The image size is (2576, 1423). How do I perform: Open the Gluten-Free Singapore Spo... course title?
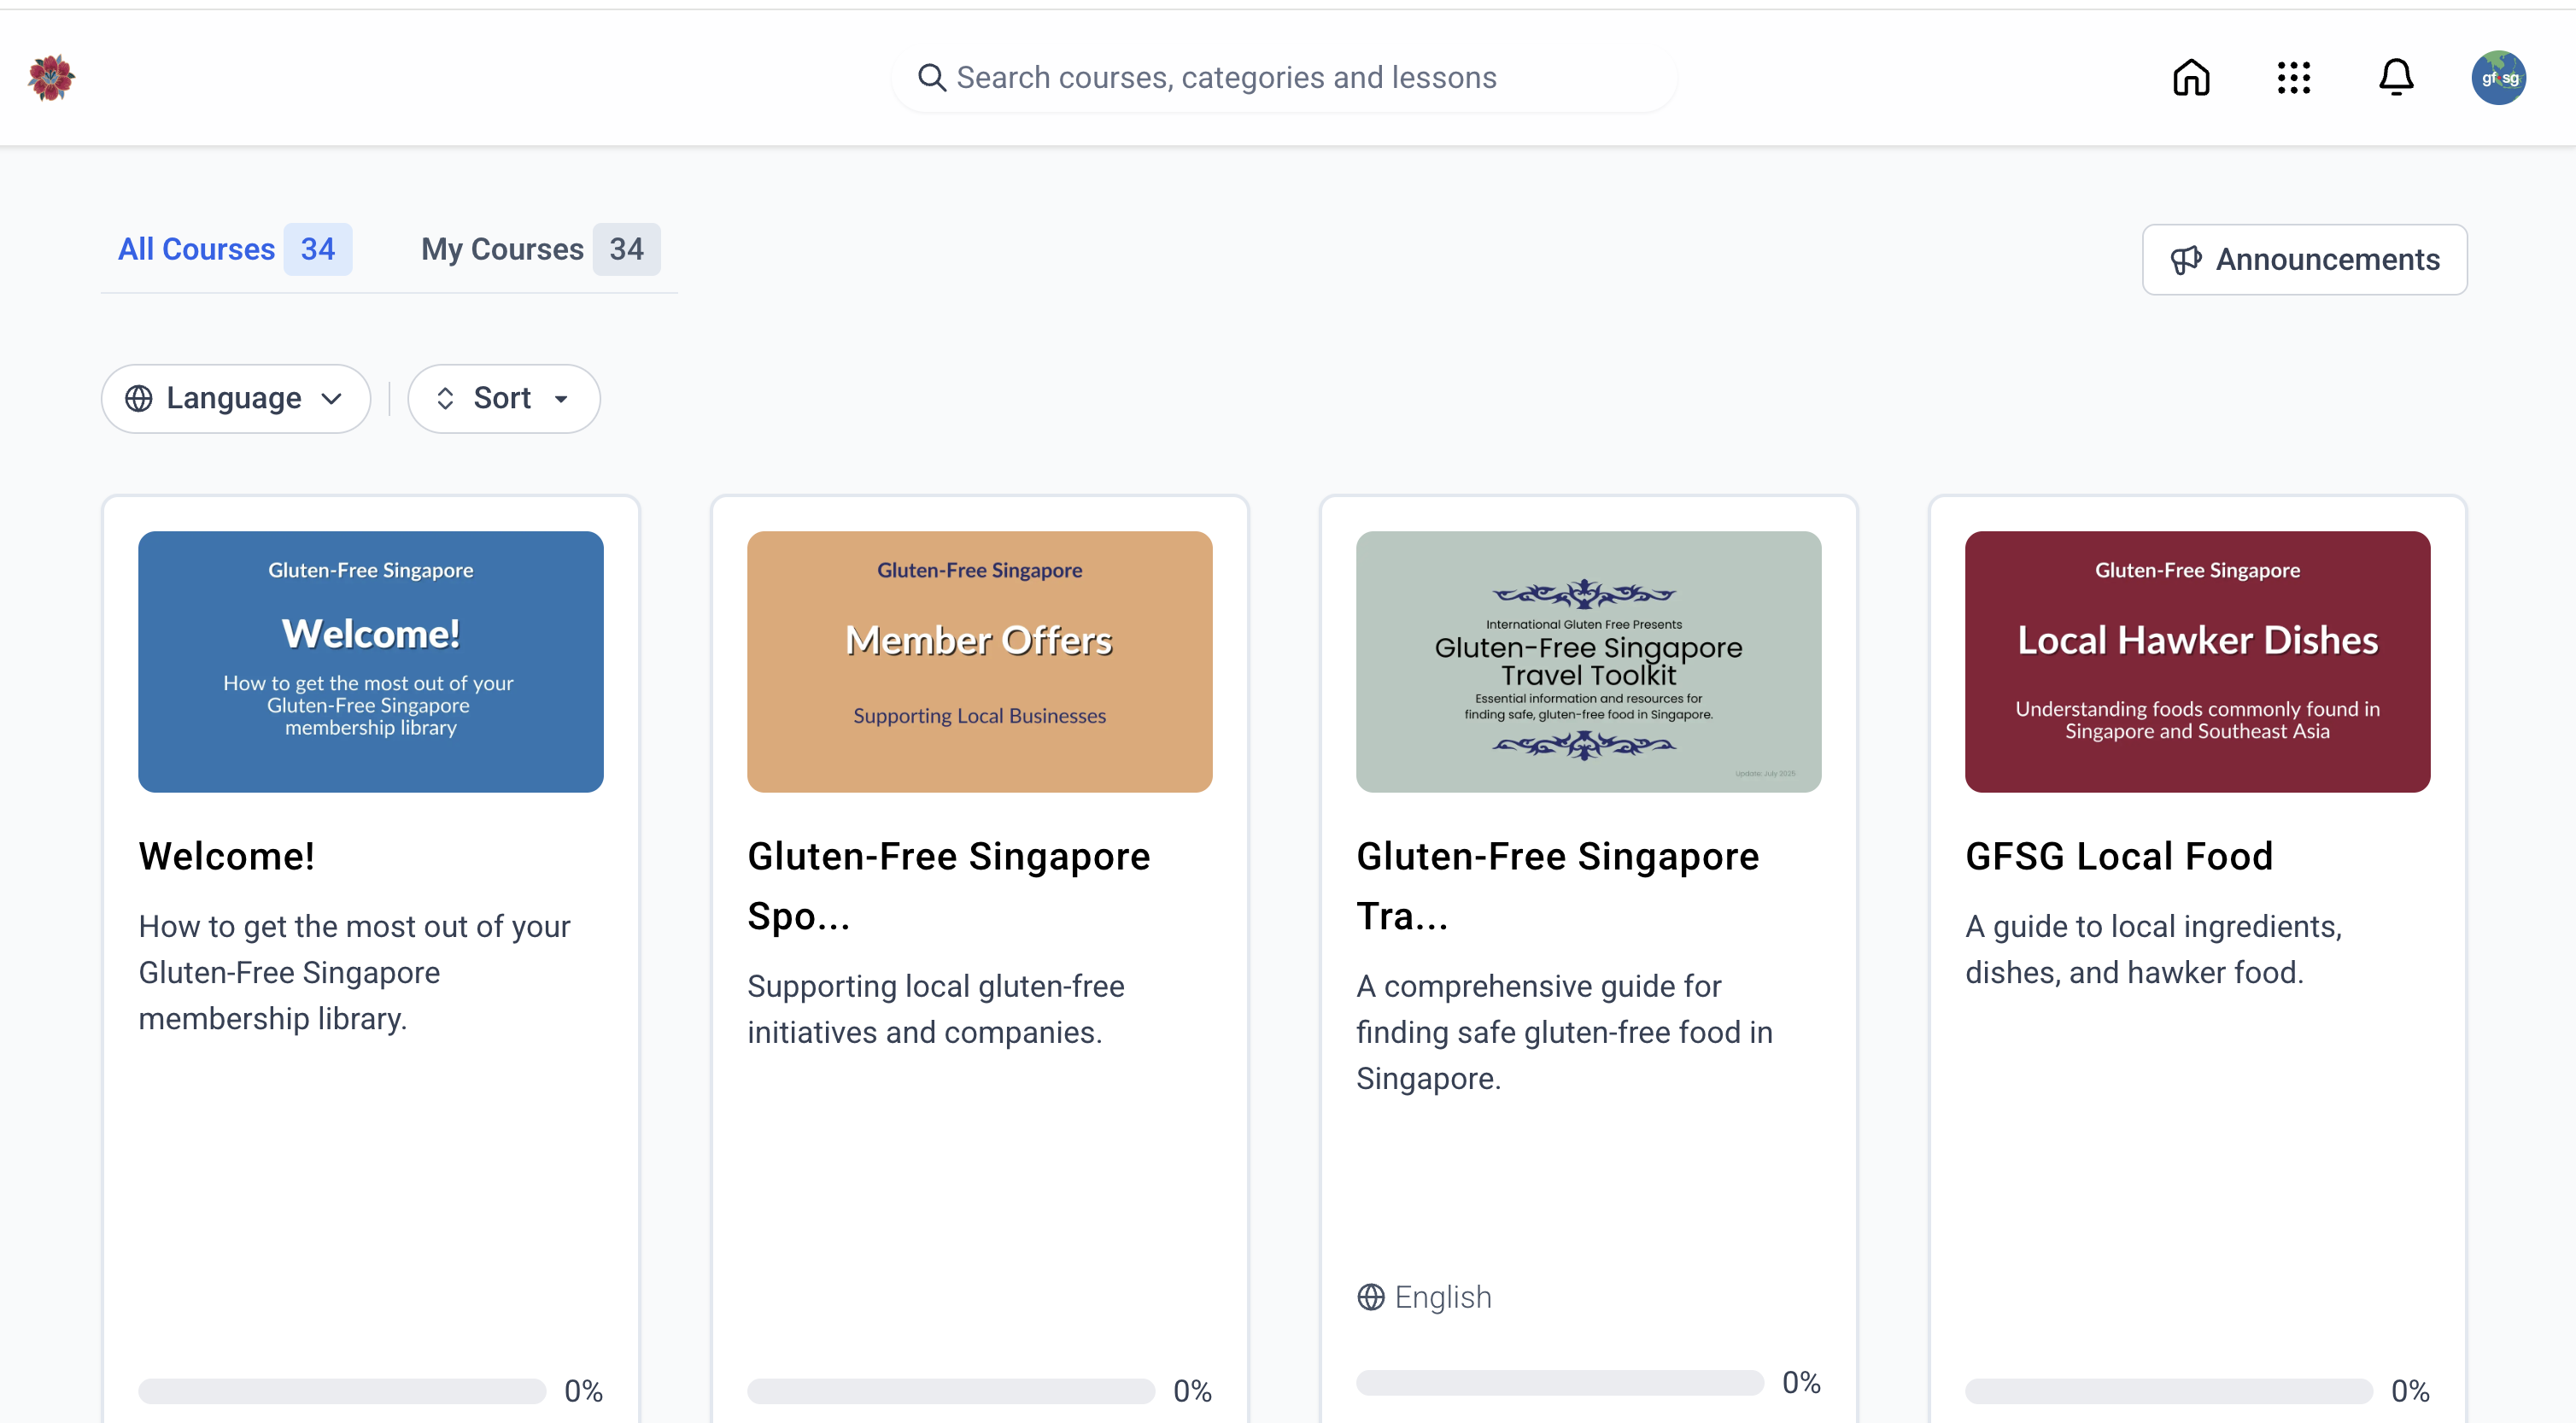[949, 886]
